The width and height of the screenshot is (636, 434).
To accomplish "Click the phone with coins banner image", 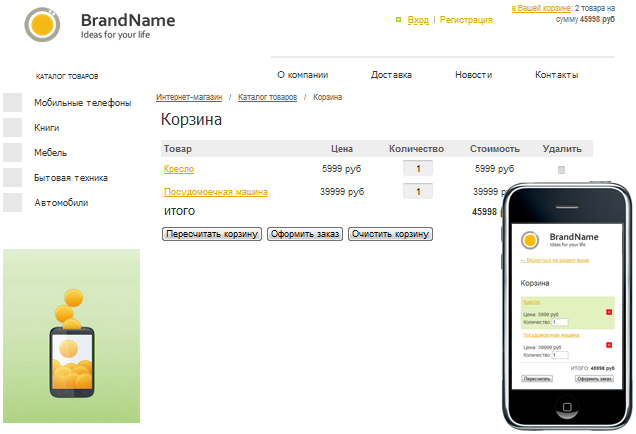I will [70, 336].
